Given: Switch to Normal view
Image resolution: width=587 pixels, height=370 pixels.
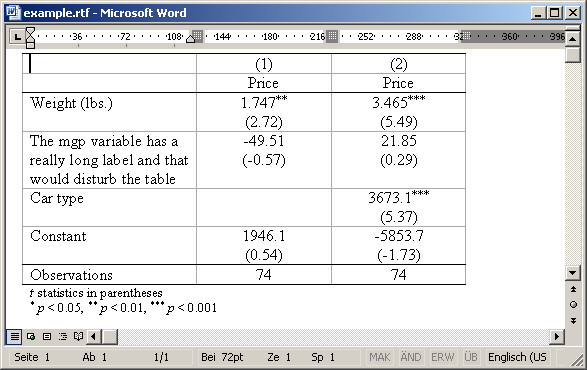Looking at the screenshot, I should click(14, 337).
